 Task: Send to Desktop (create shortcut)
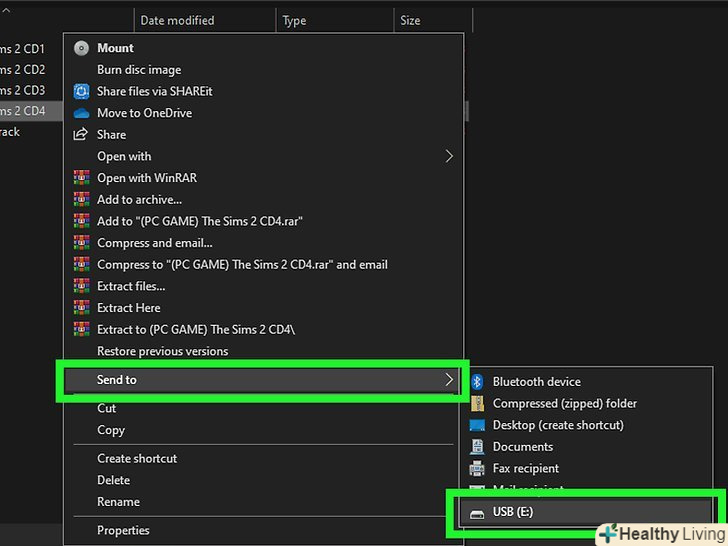586,425
